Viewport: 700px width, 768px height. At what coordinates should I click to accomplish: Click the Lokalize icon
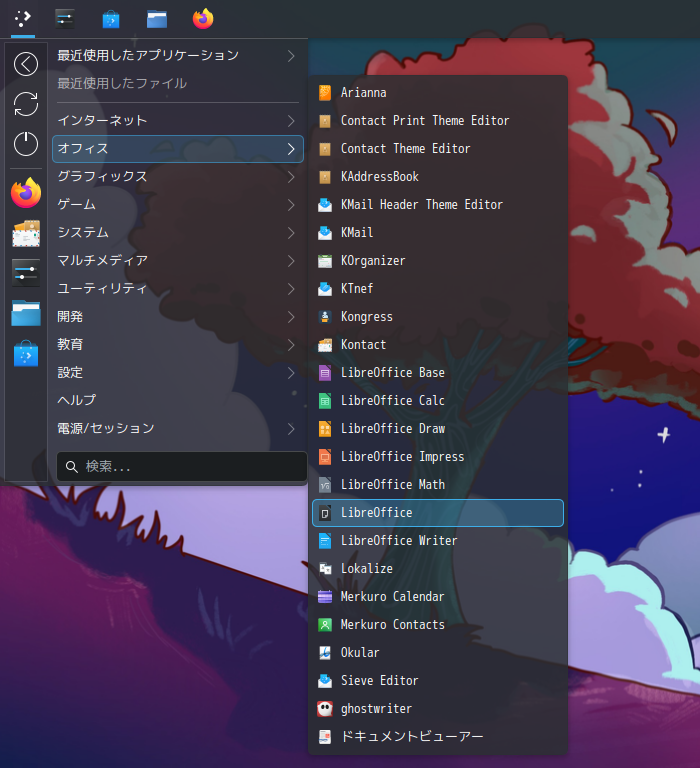pos(325,569)
